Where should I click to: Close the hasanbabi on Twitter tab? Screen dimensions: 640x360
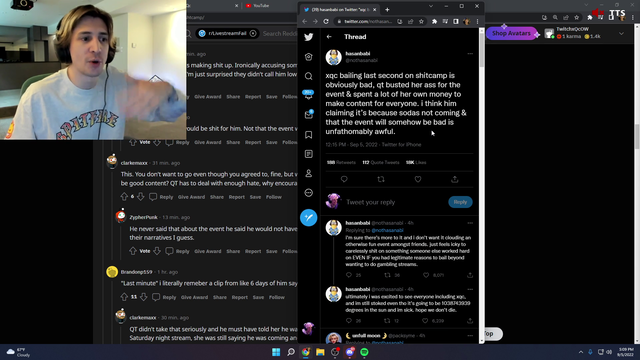point(374,9)
